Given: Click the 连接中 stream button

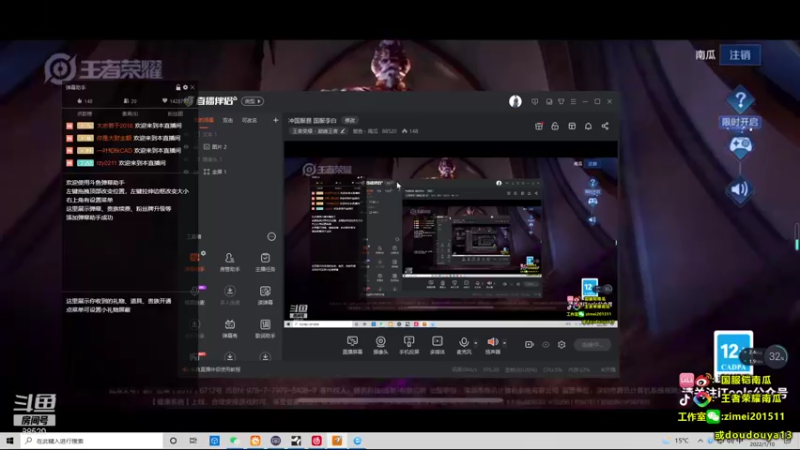Looking at the screenshot, I should click(x=592, y=344).
